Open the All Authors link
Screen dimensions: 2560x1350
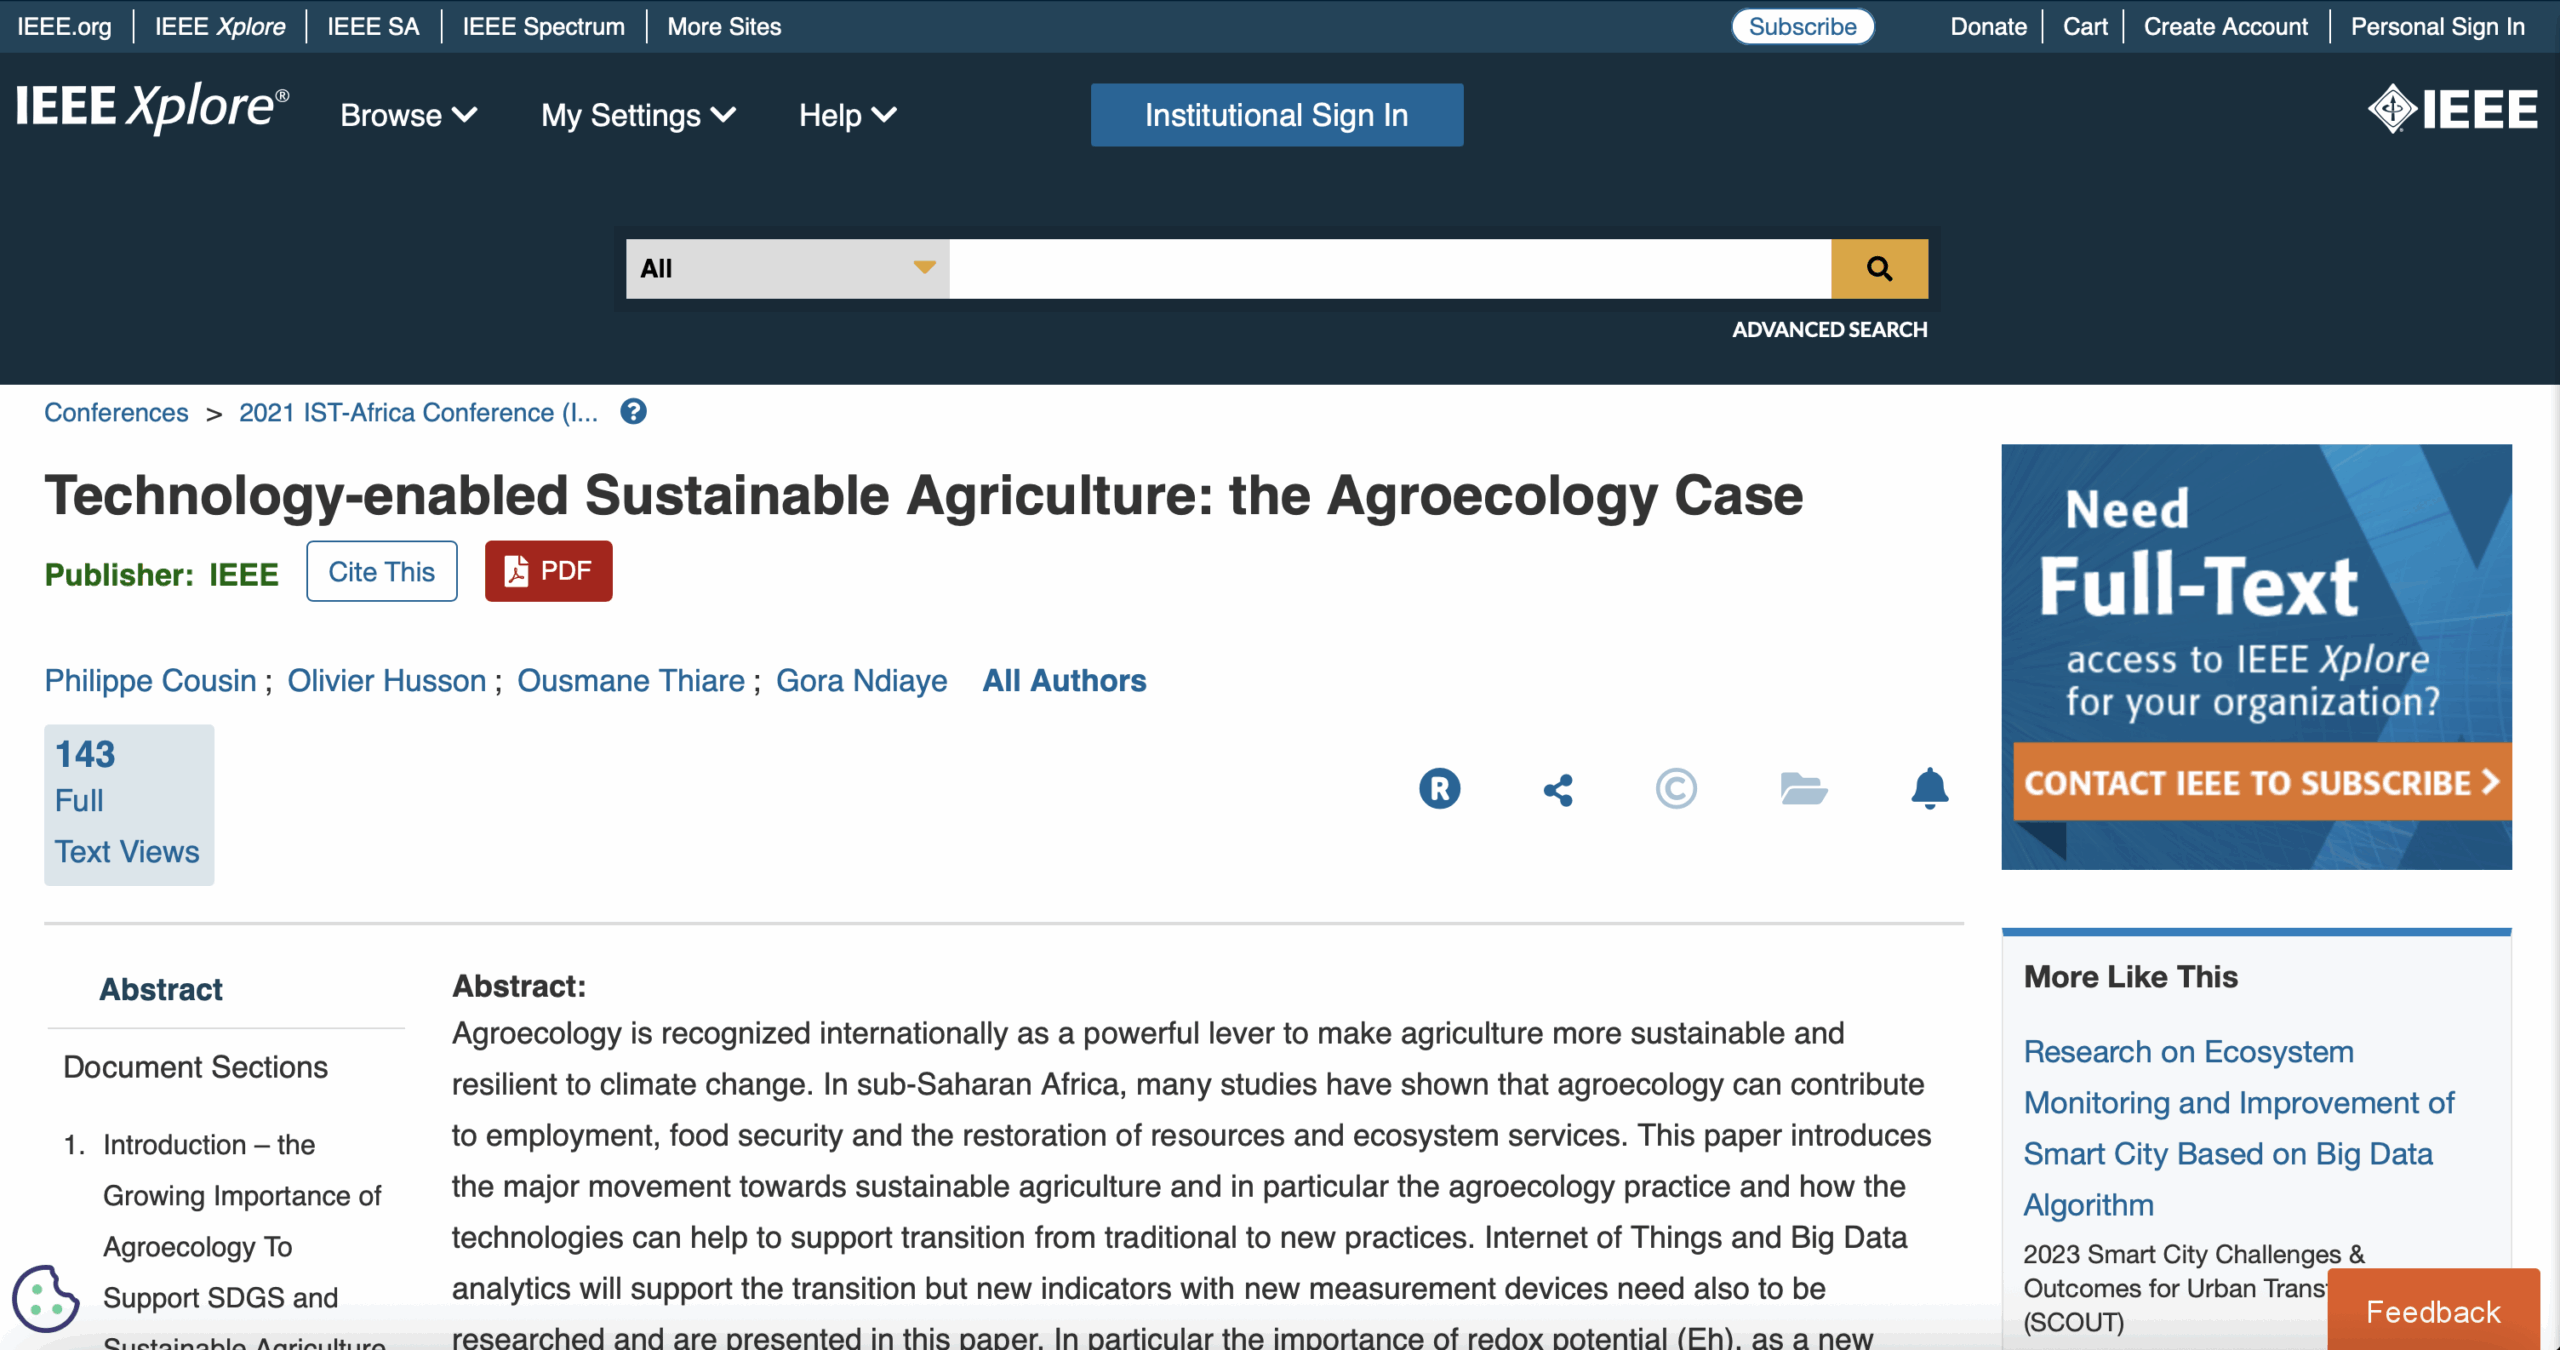(x=1064, y=680)
